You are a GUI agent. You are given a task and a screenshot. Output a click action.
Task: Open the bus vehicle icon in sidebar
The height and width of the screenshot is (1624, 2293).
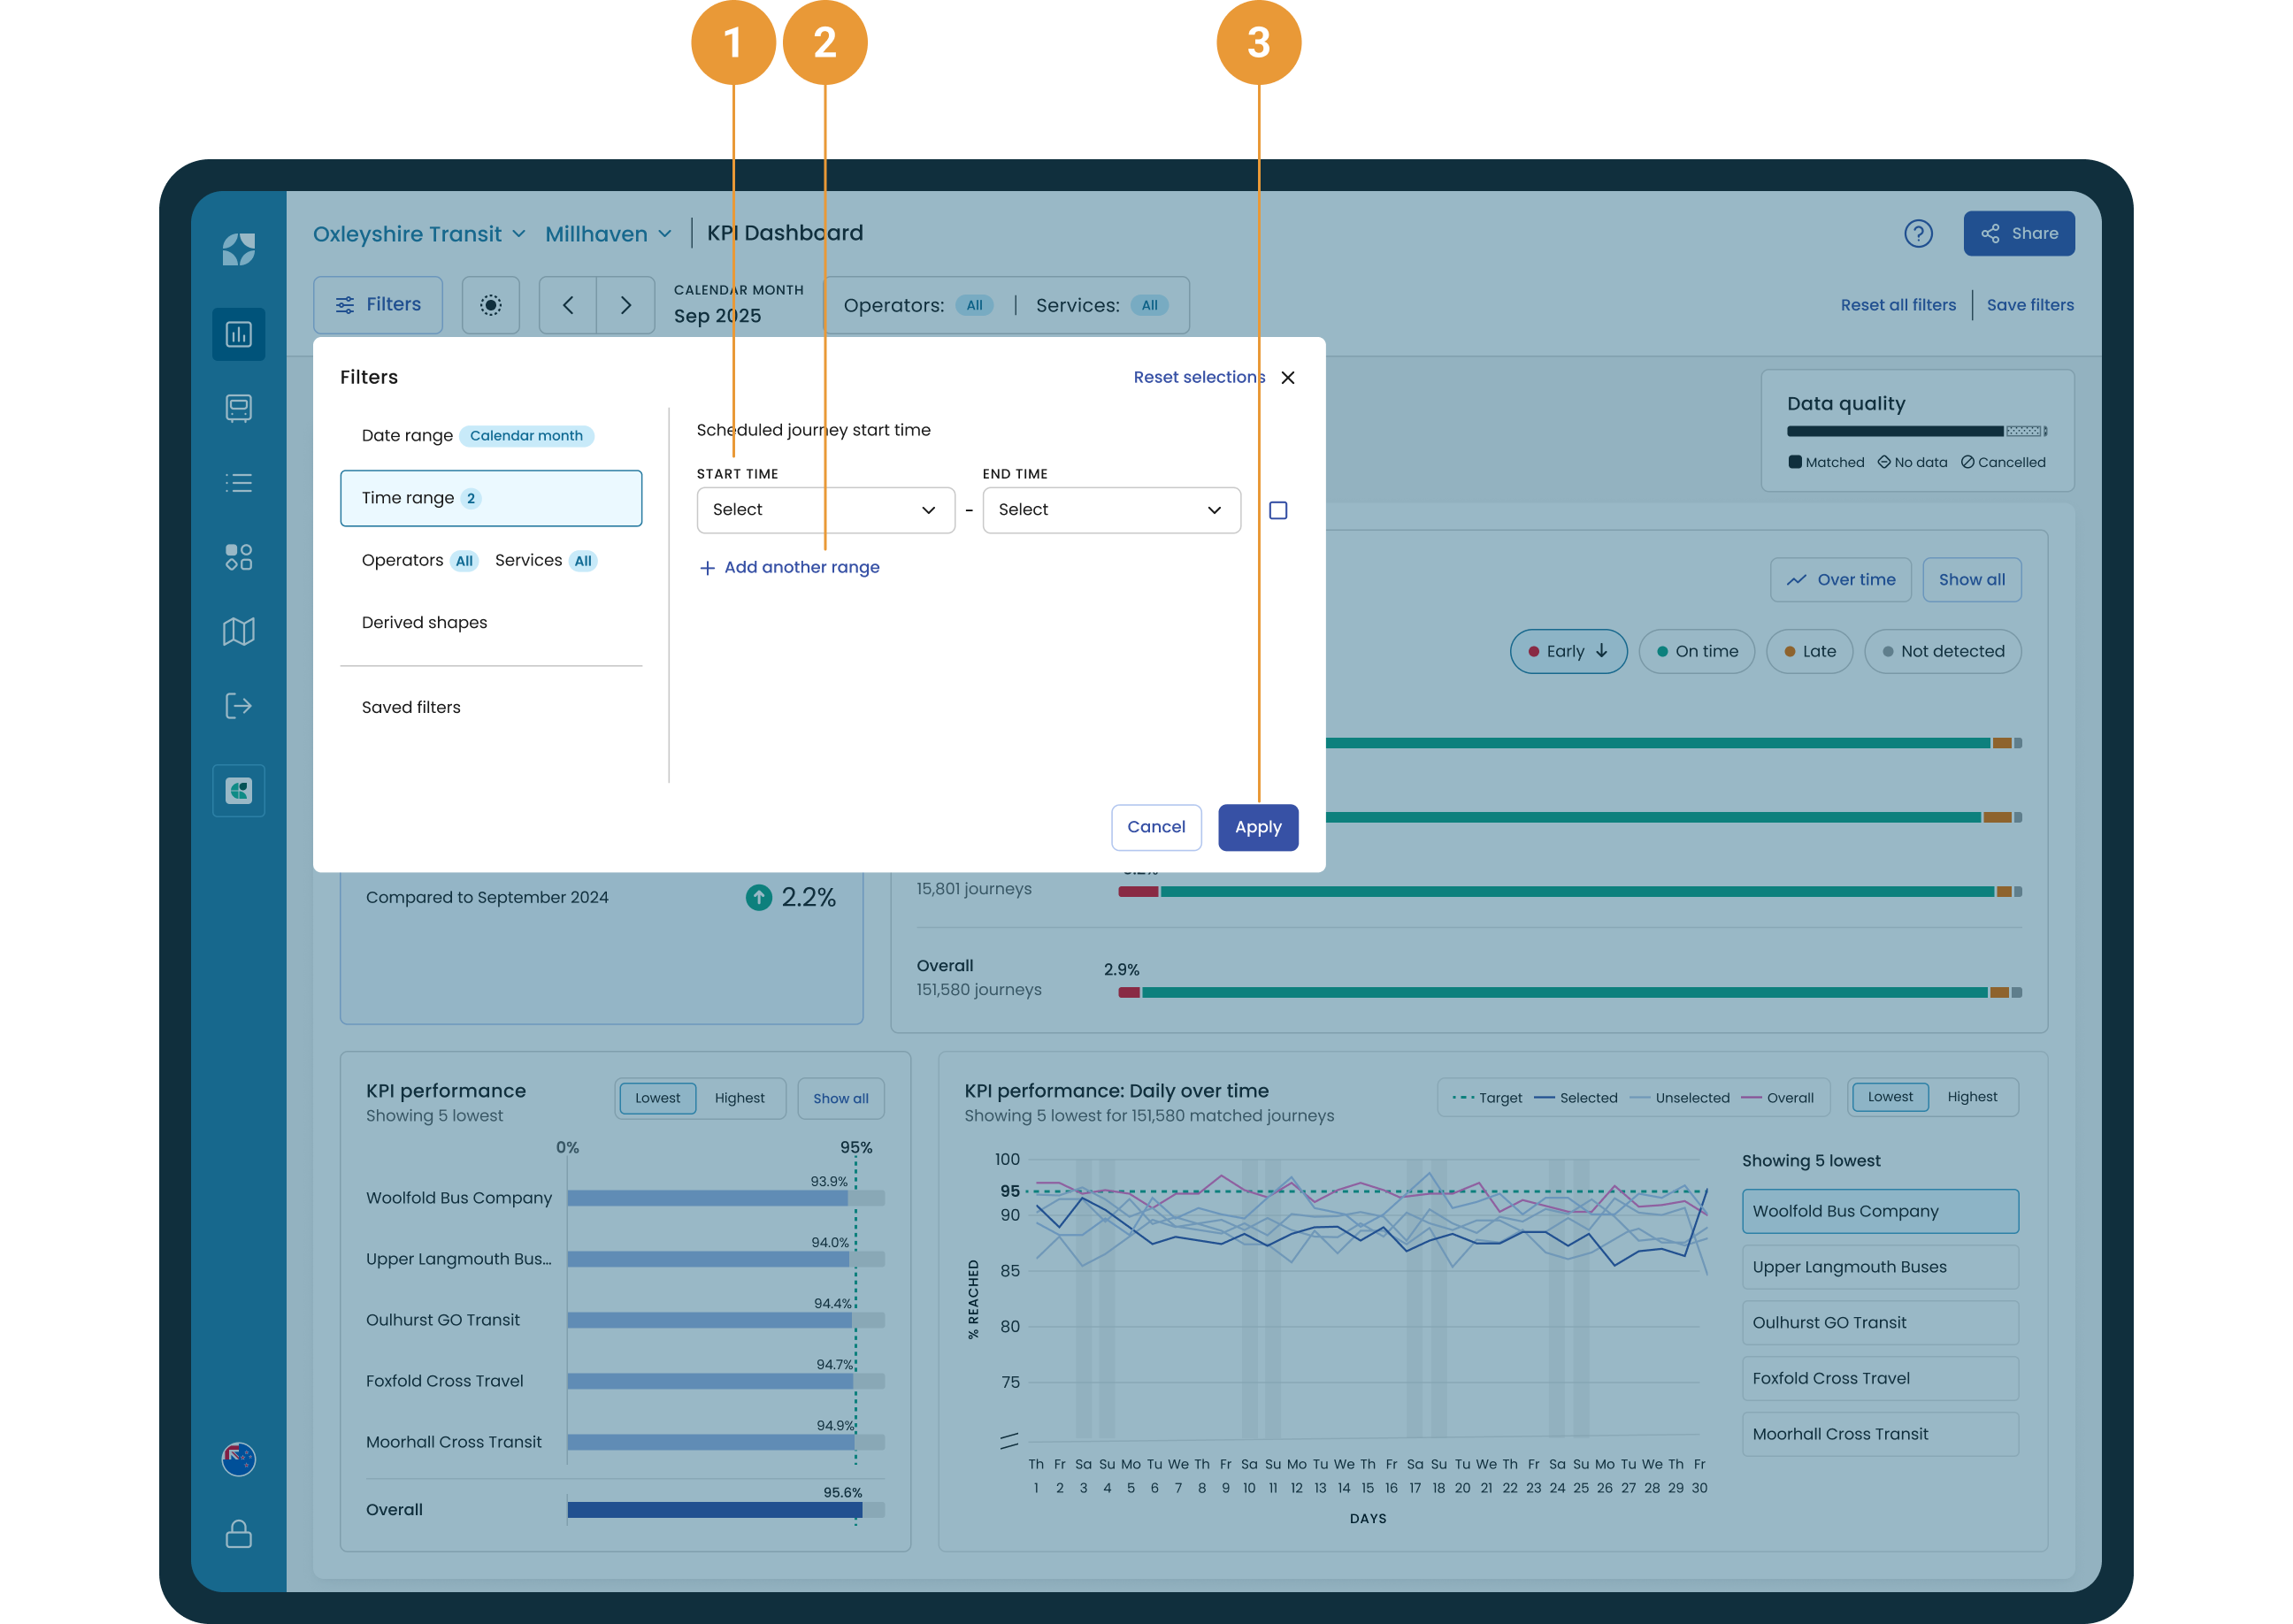point(238,408)
